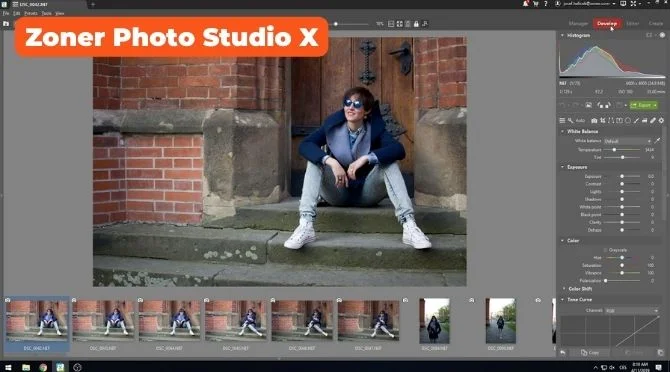Rotate the photo left
Viewport: 670px width, 372px height.
[600, 105]
